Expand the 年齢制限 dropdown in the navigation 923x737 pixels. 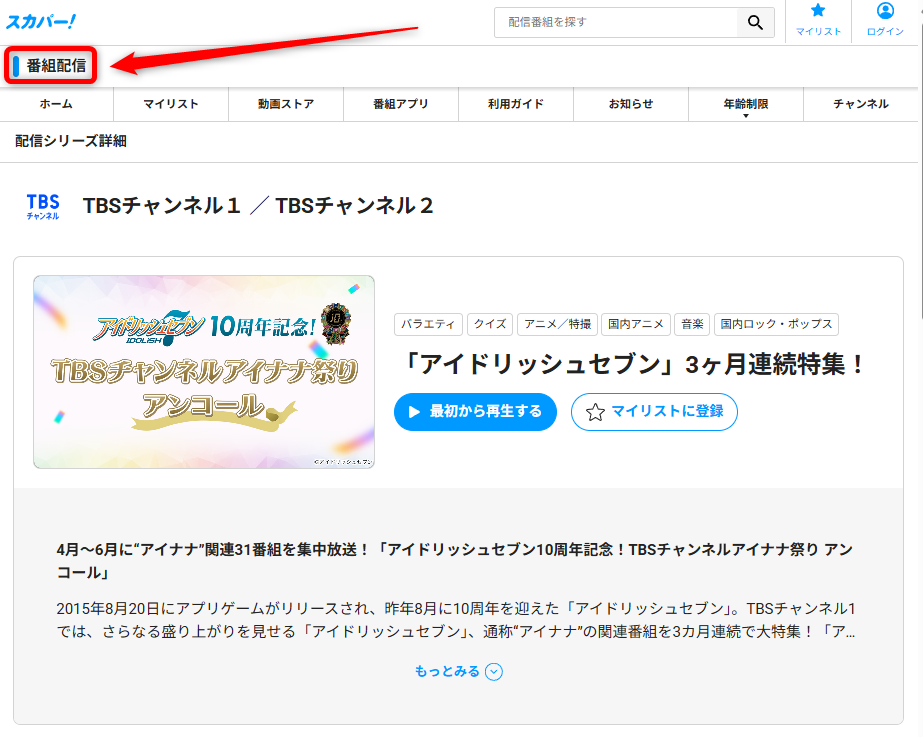coord(745,104)
